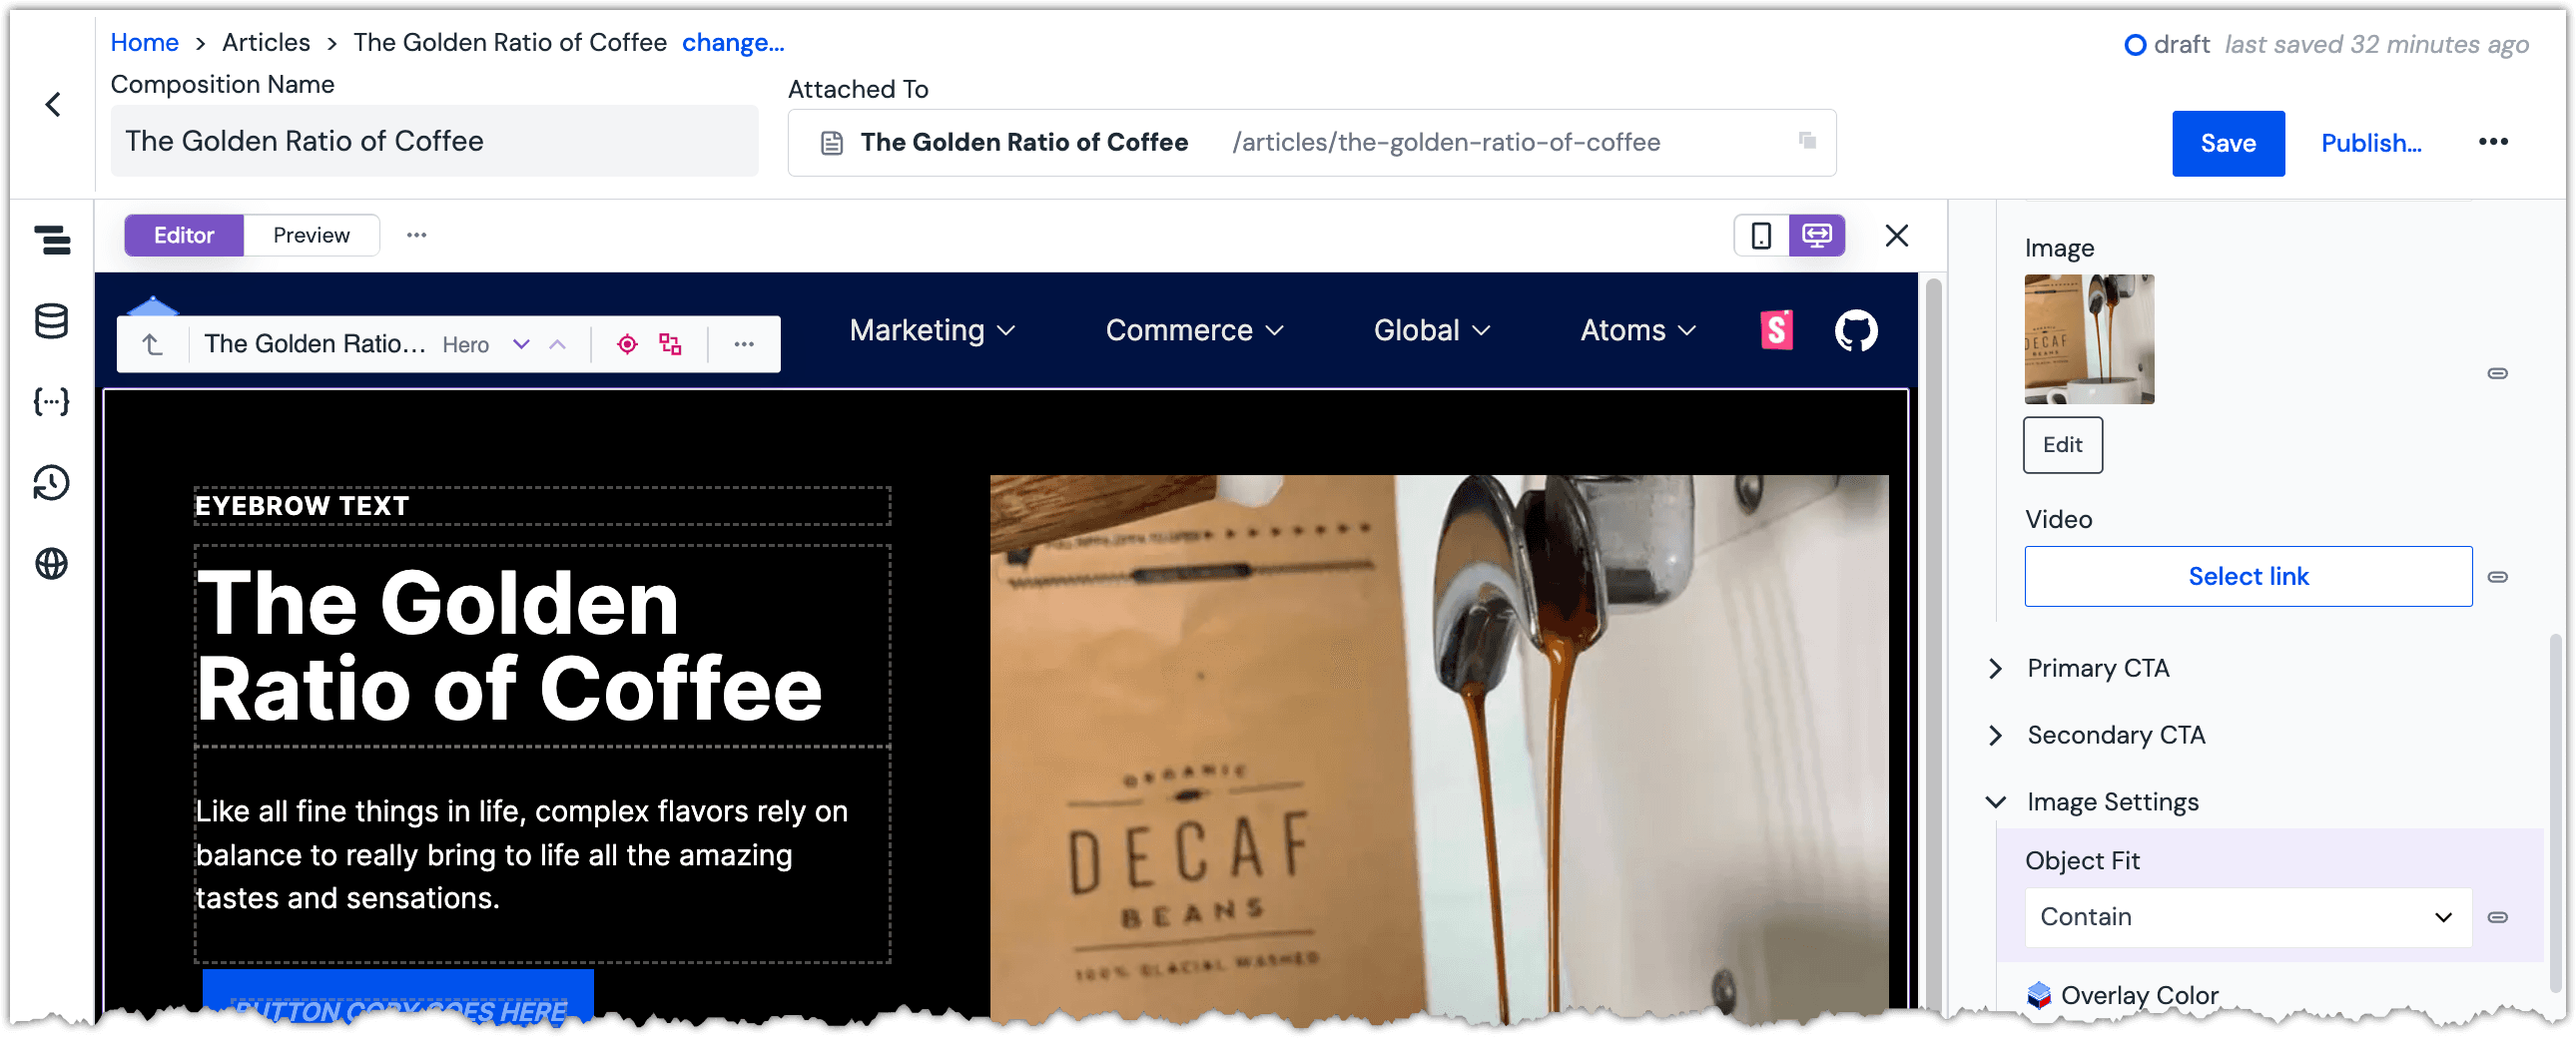
Task: Click the draft status circle indicator
Action: [2135, 45]
